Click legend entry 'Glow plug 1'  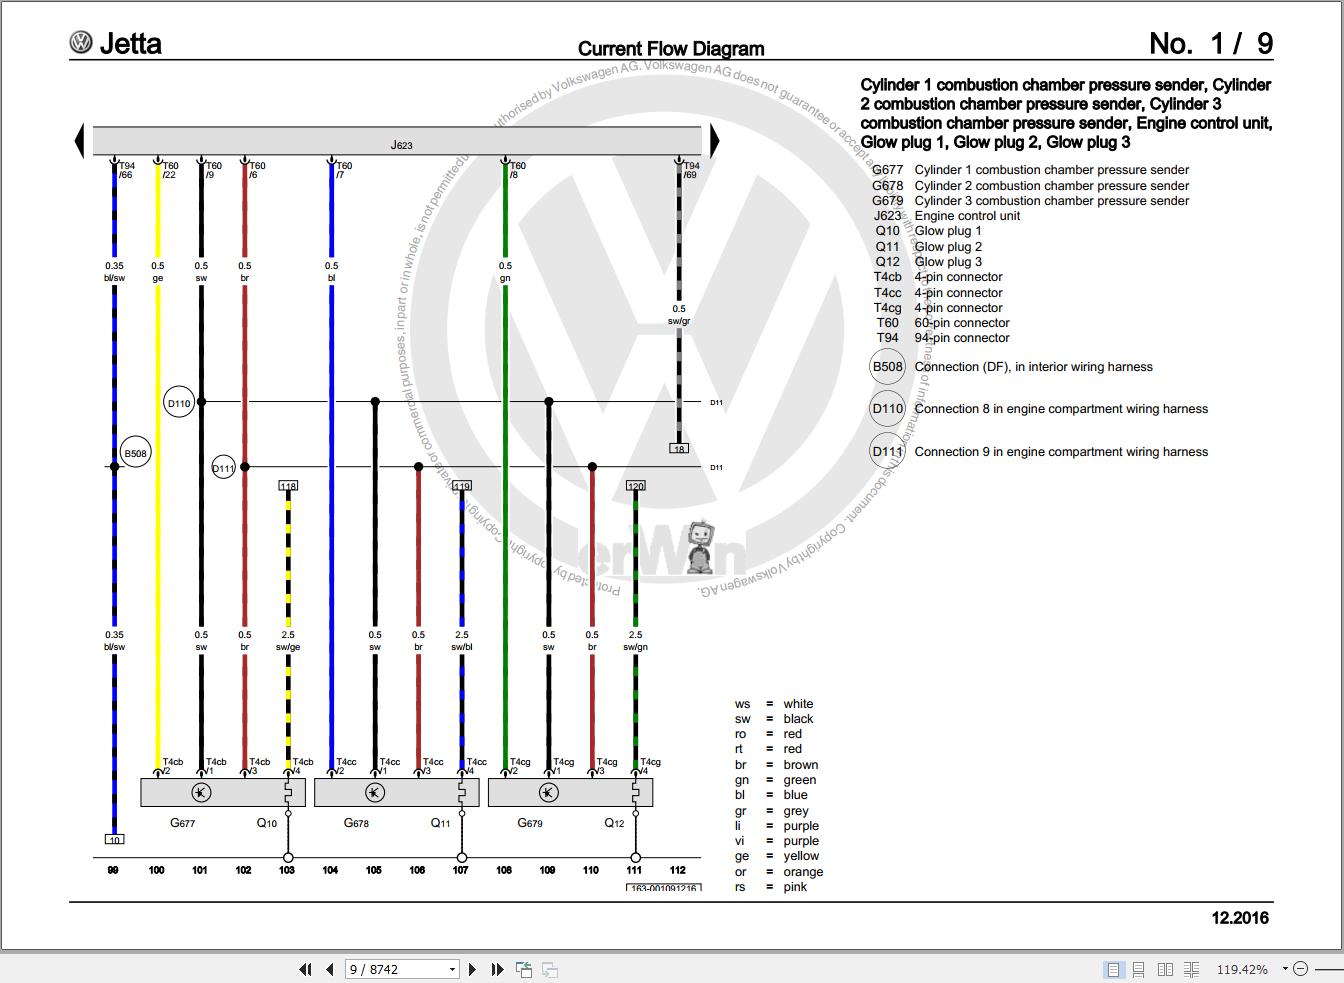pyautogui.click(x=948, y=231)
